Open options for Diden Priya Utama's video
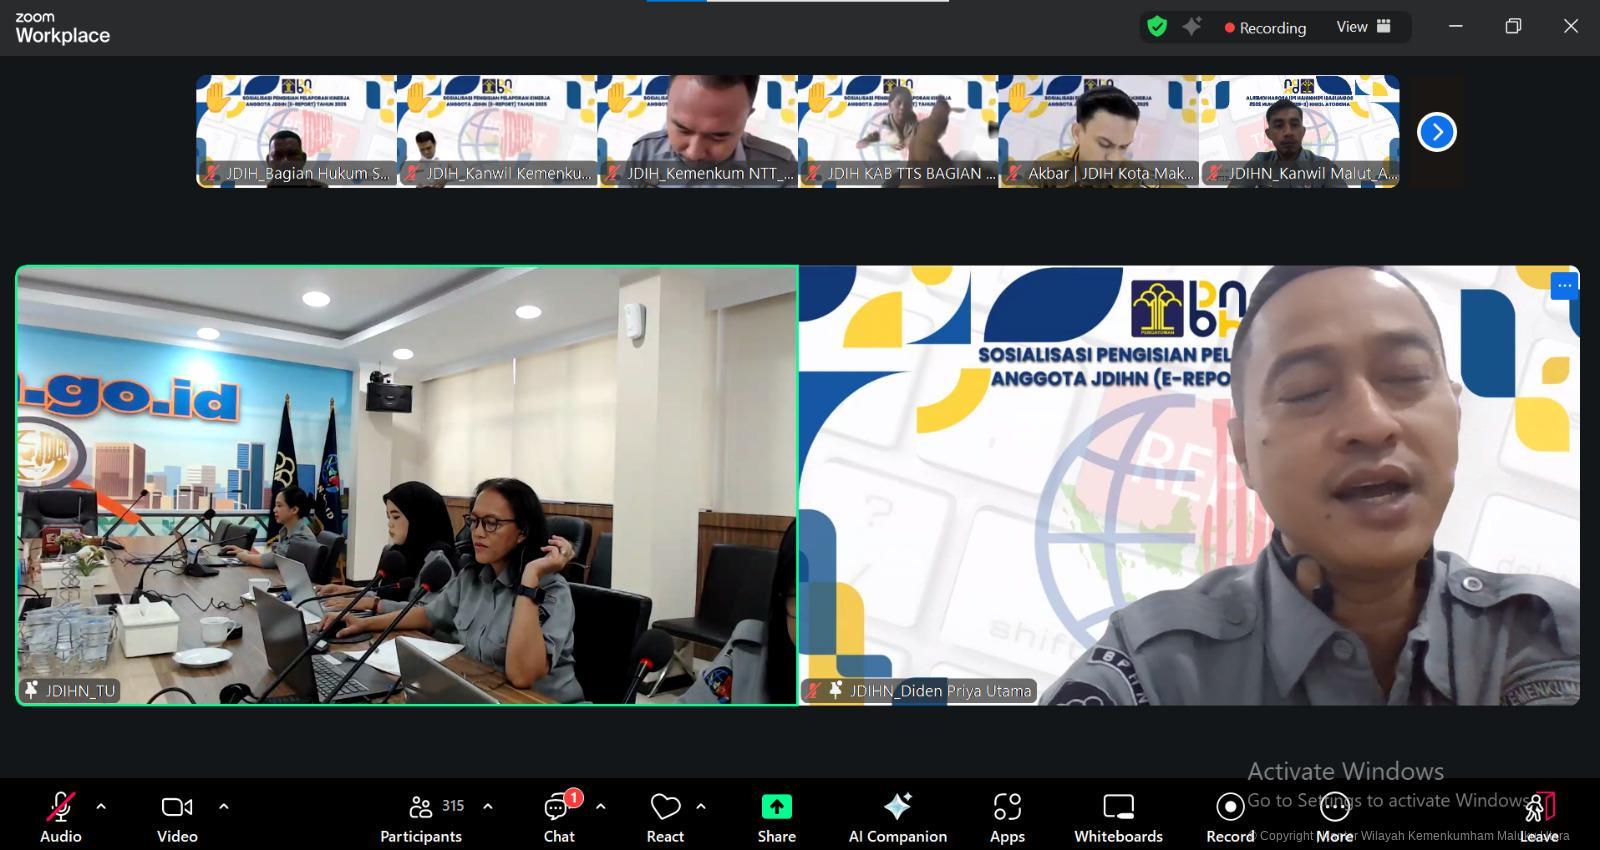This screenshot has height=850, width=1600. [x=1564, y=286]
